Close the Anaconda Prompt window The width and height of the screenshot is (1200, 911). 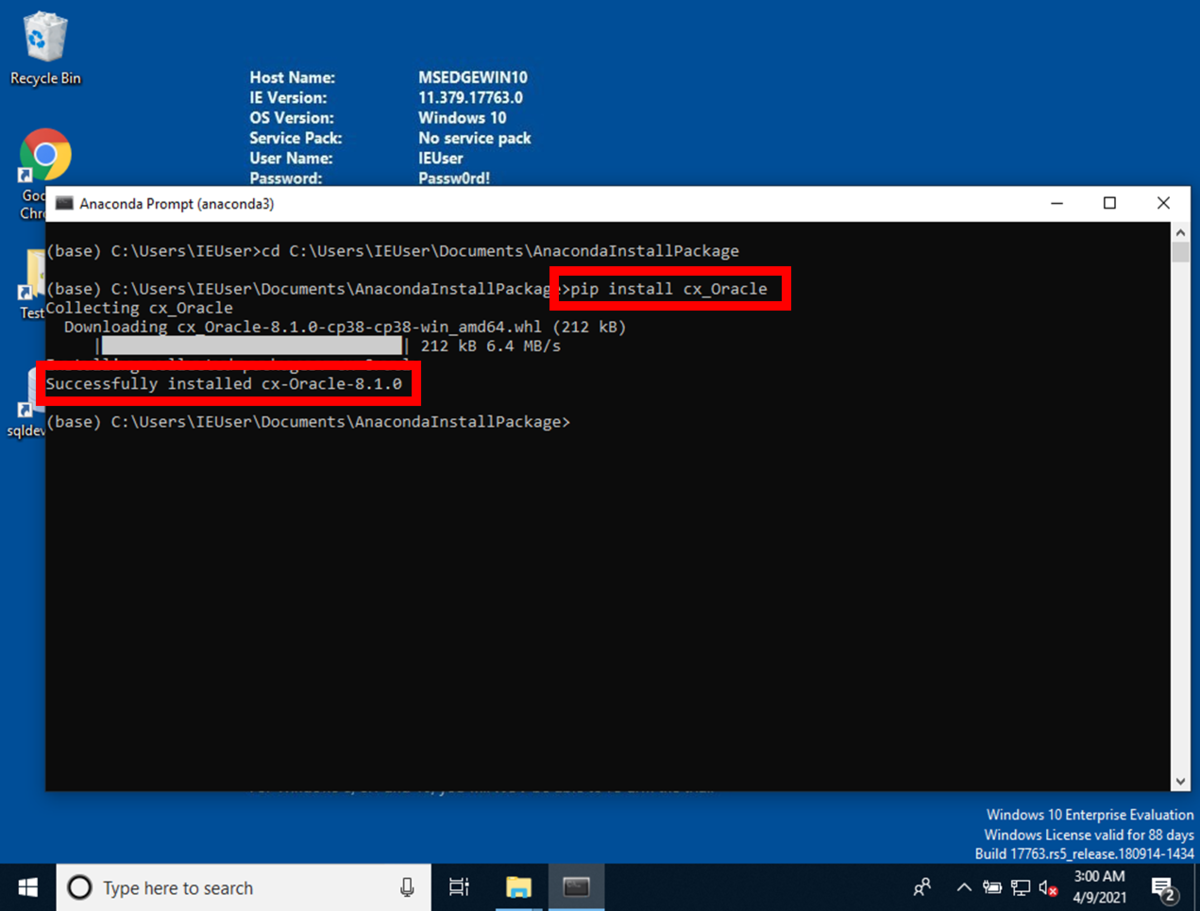click(x=1163, y=203)
